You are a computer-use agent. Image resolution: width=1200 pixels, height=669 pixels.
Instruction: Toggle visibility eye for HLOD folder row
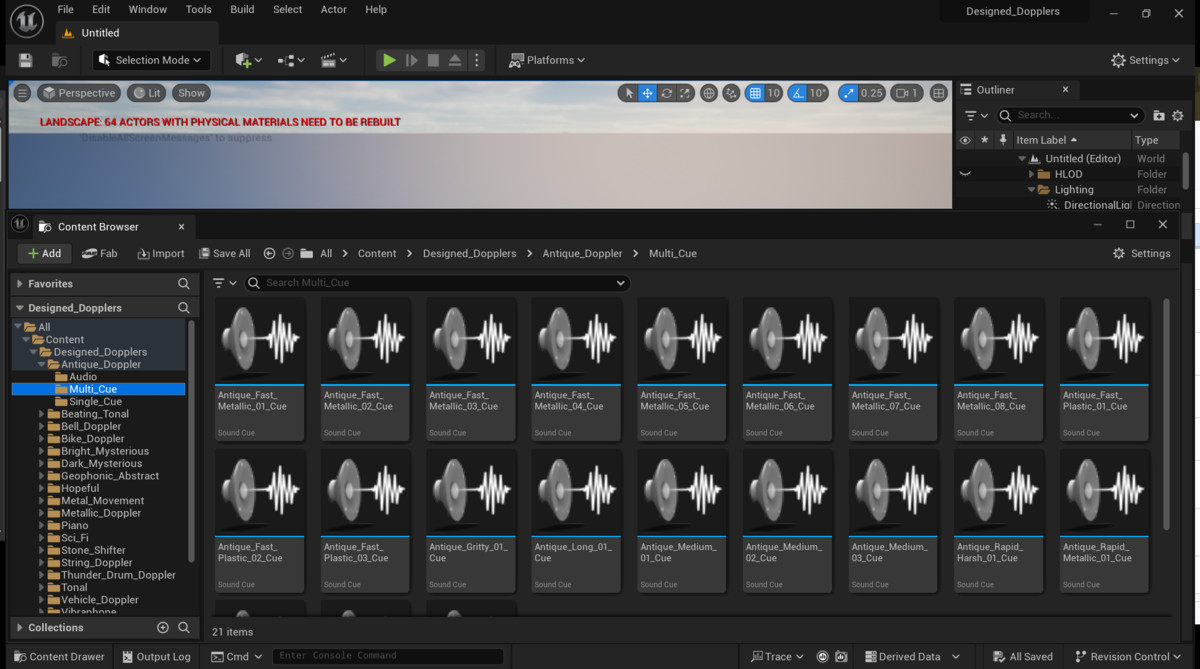point(965,174)
